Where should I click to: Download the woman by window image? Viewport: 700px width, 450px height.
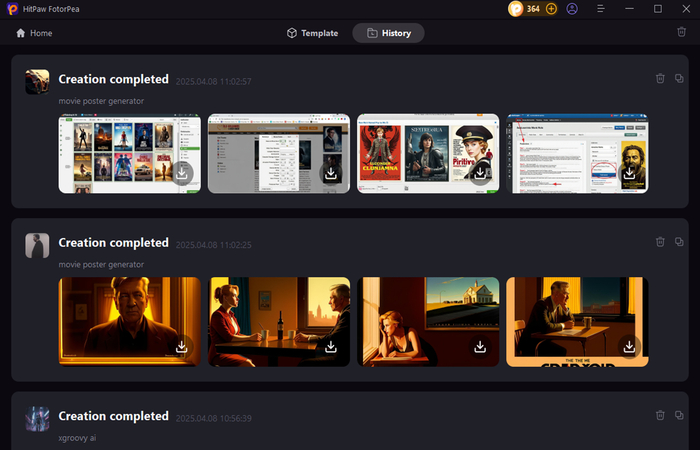click(480, 346)
